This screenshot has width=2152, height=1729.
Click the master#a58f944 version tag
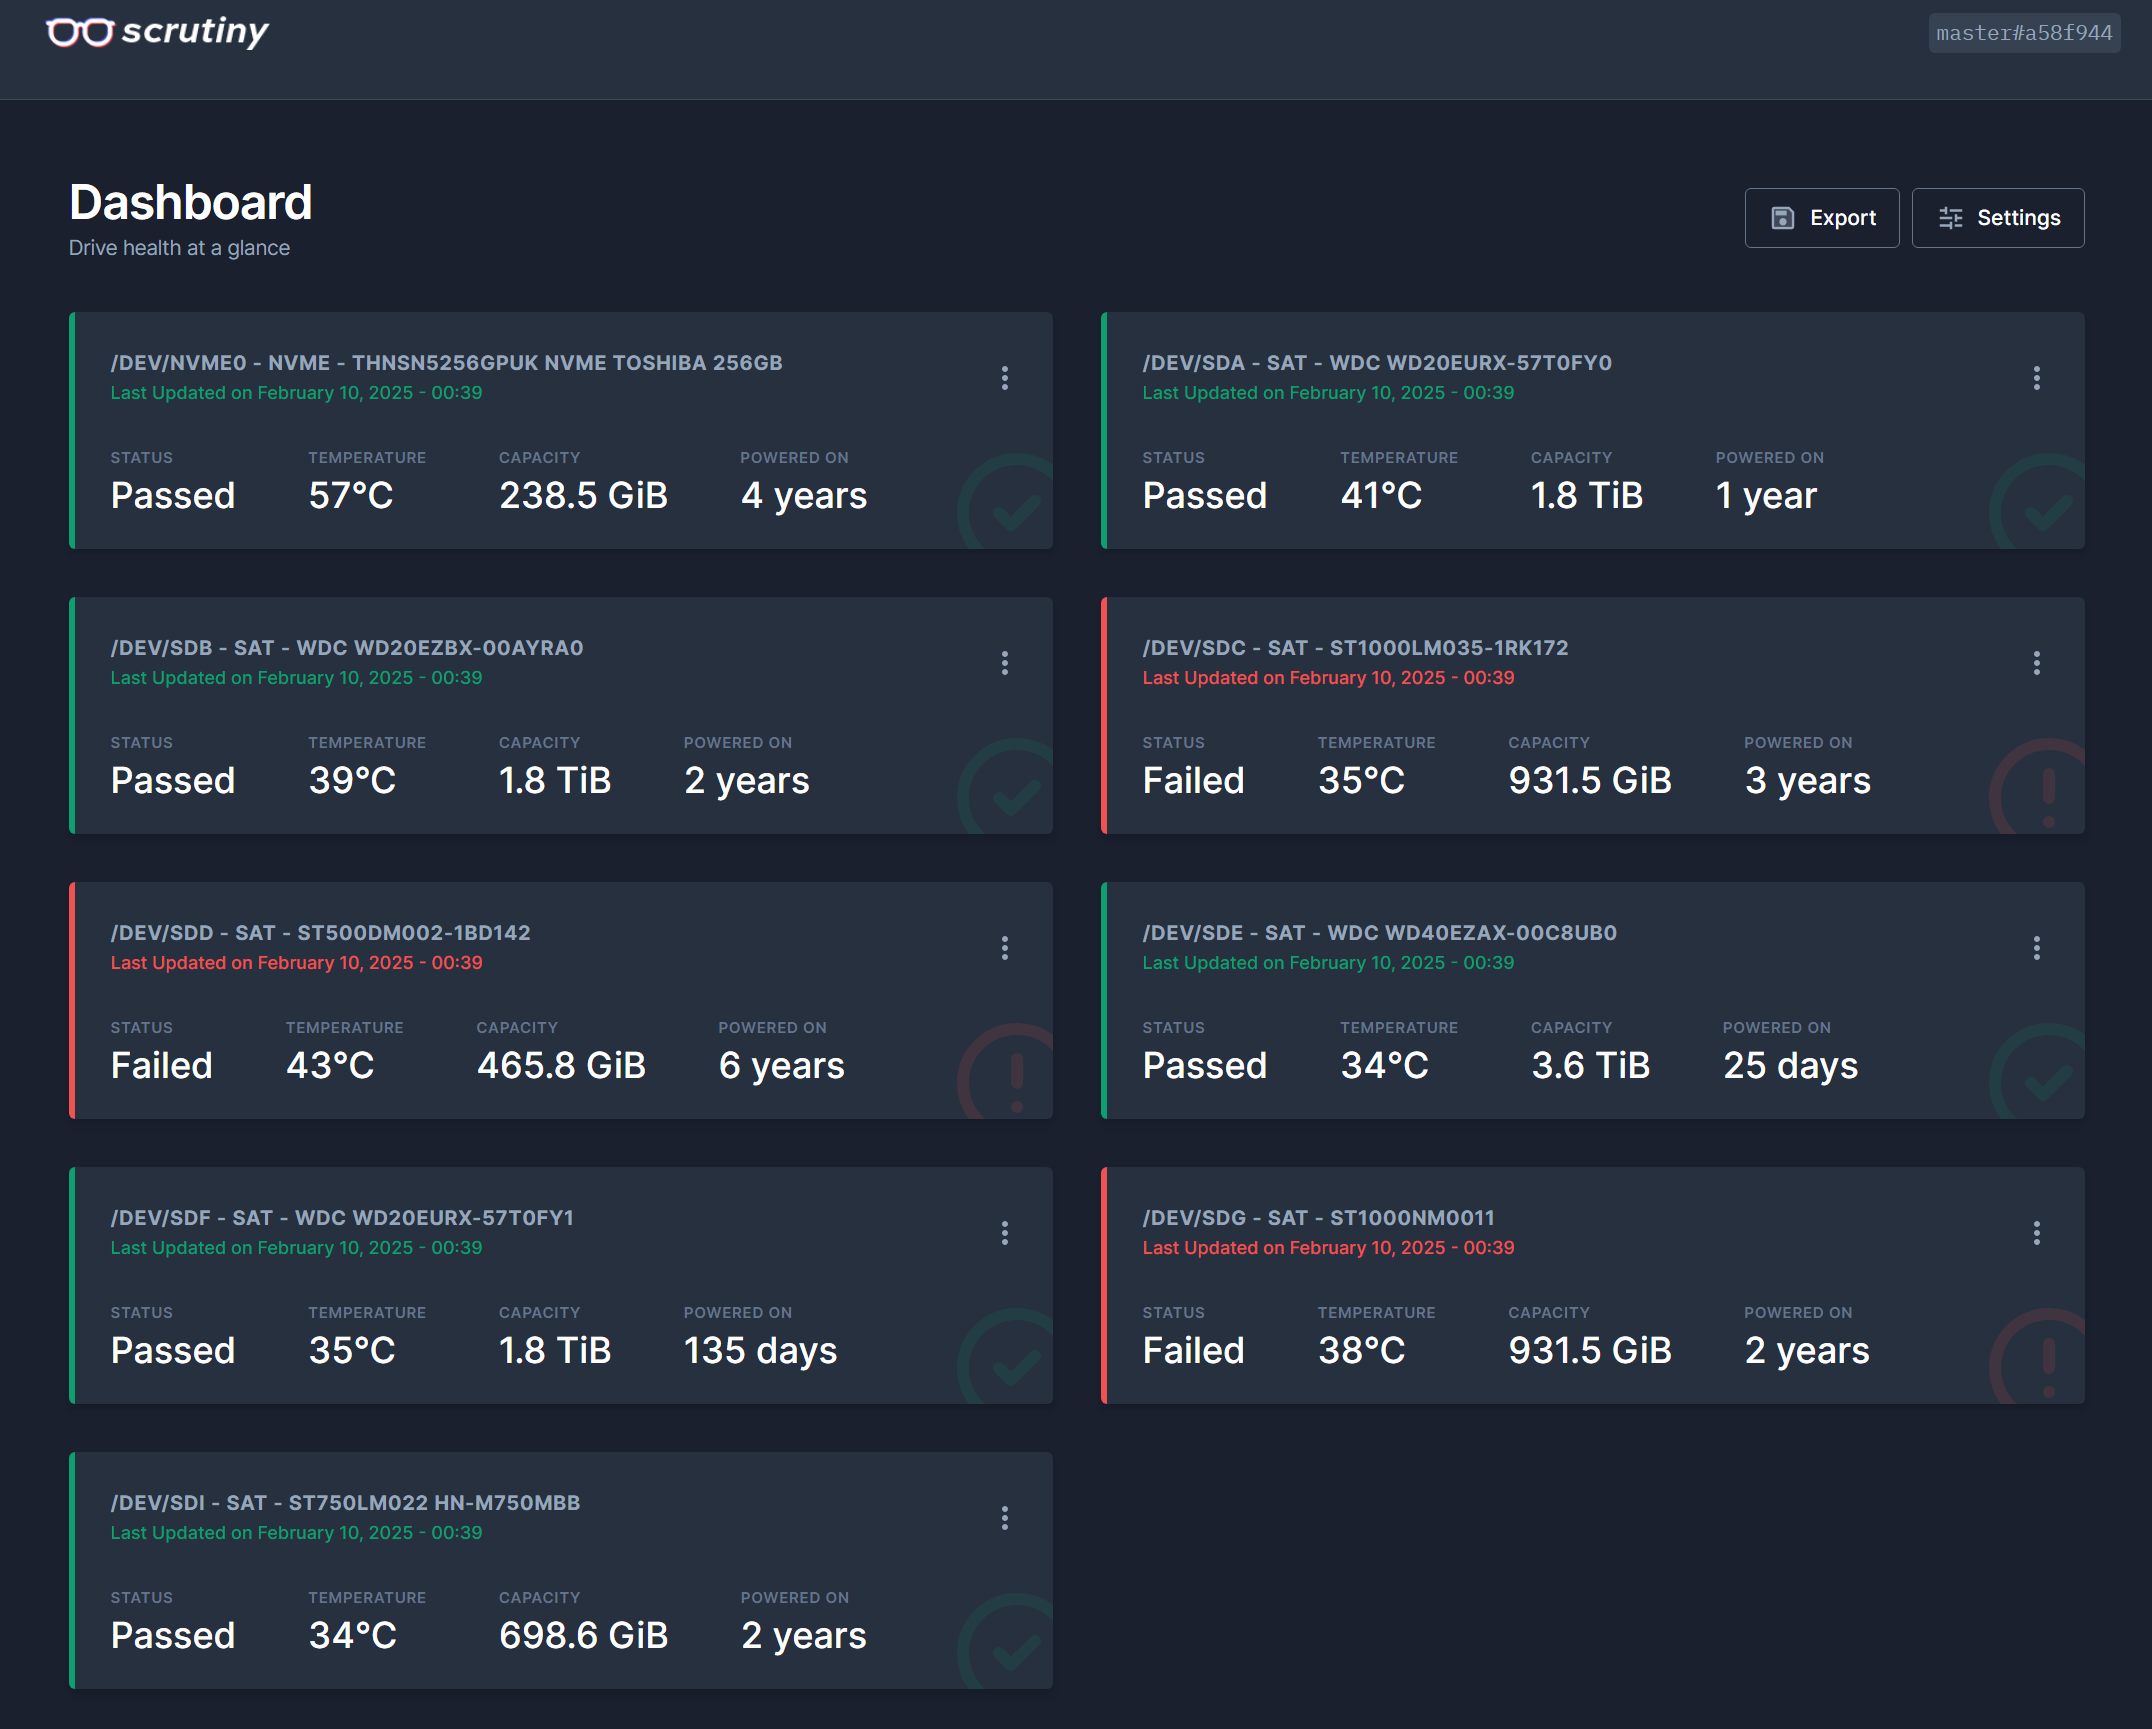(x=2024, y=33)
